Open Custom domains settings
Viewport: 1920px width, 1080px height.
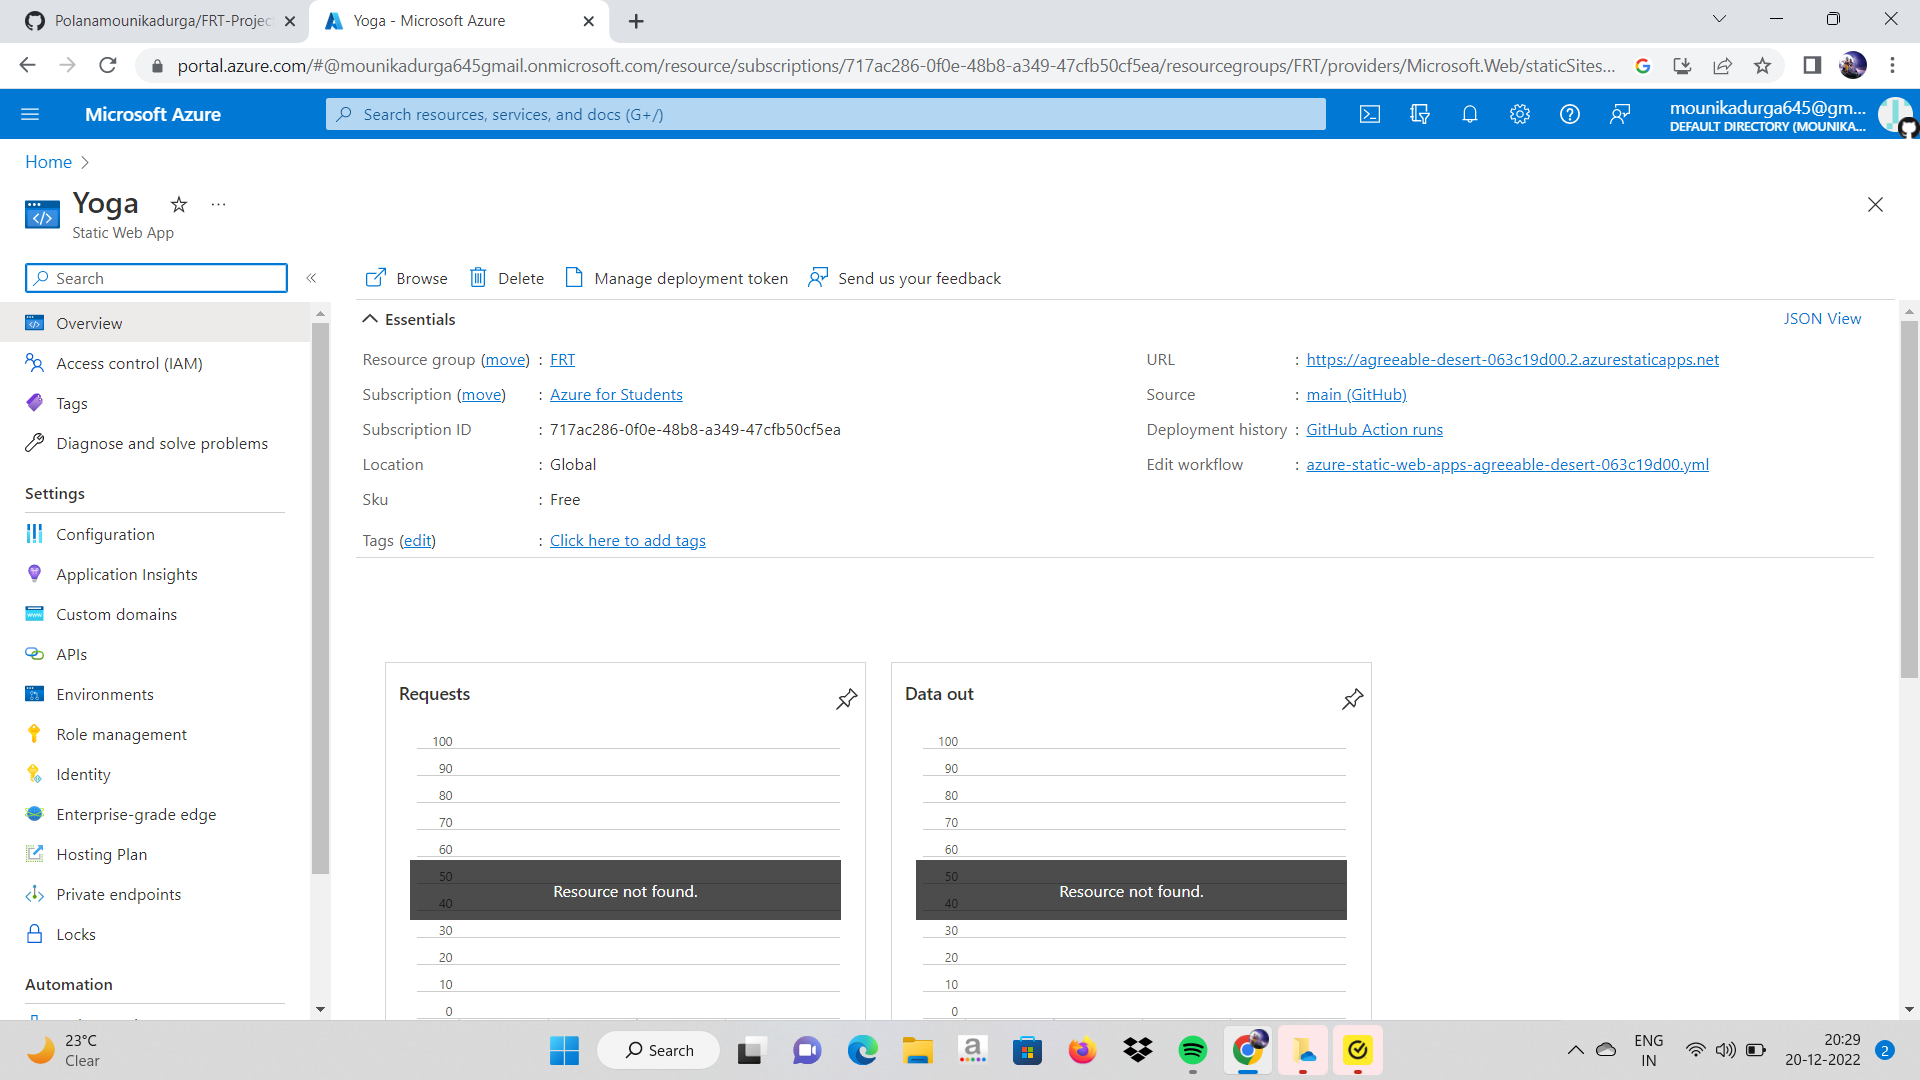tap(116, 614)
